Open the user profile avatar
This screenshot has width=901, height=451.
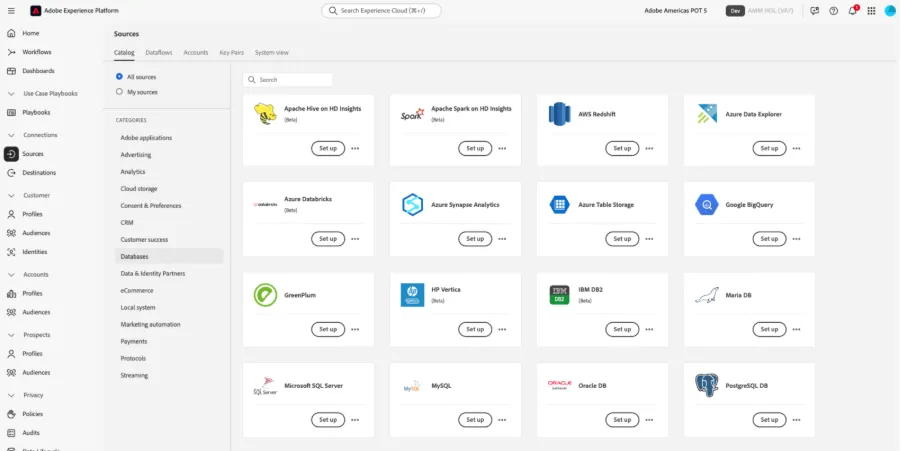[x=890, y=11]
